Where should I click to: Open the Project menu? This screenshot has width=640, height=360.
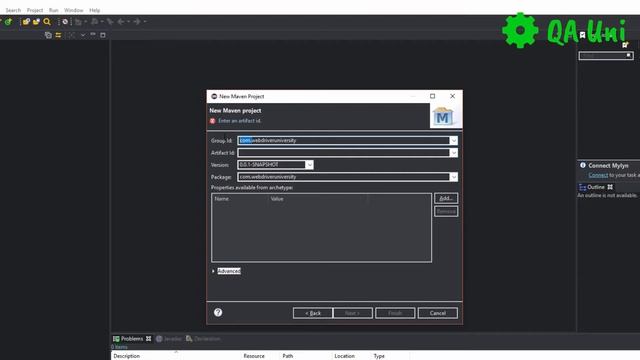35,10
